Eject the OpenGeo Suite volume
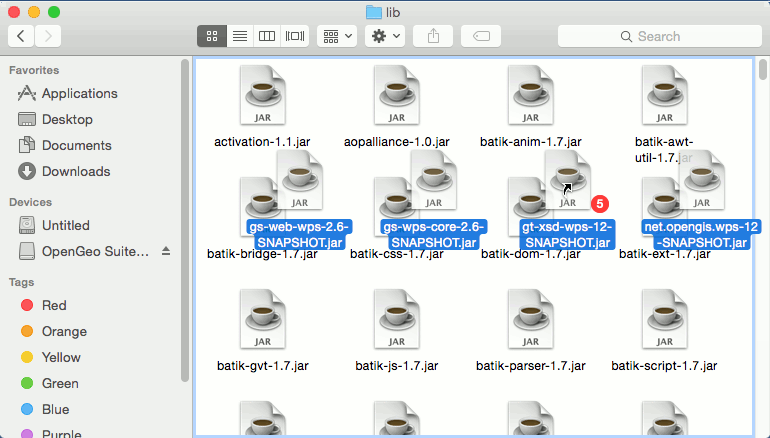 coord(166,250)
